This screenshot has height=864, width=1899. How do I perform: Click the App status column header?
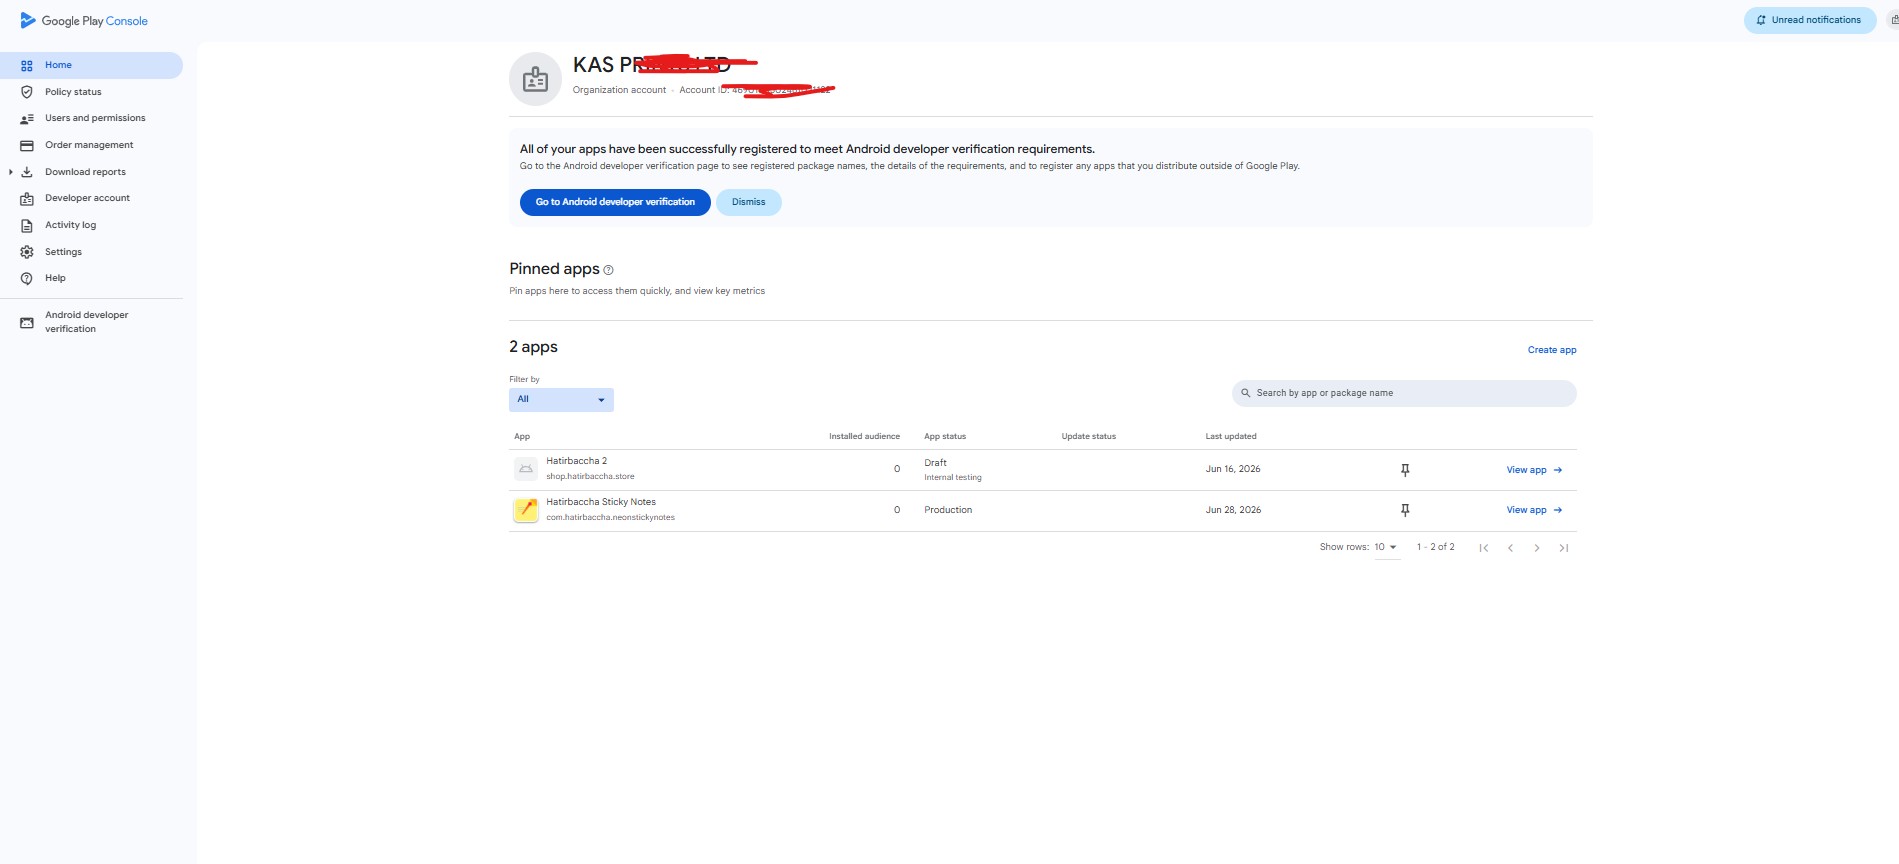click(945, 437)
